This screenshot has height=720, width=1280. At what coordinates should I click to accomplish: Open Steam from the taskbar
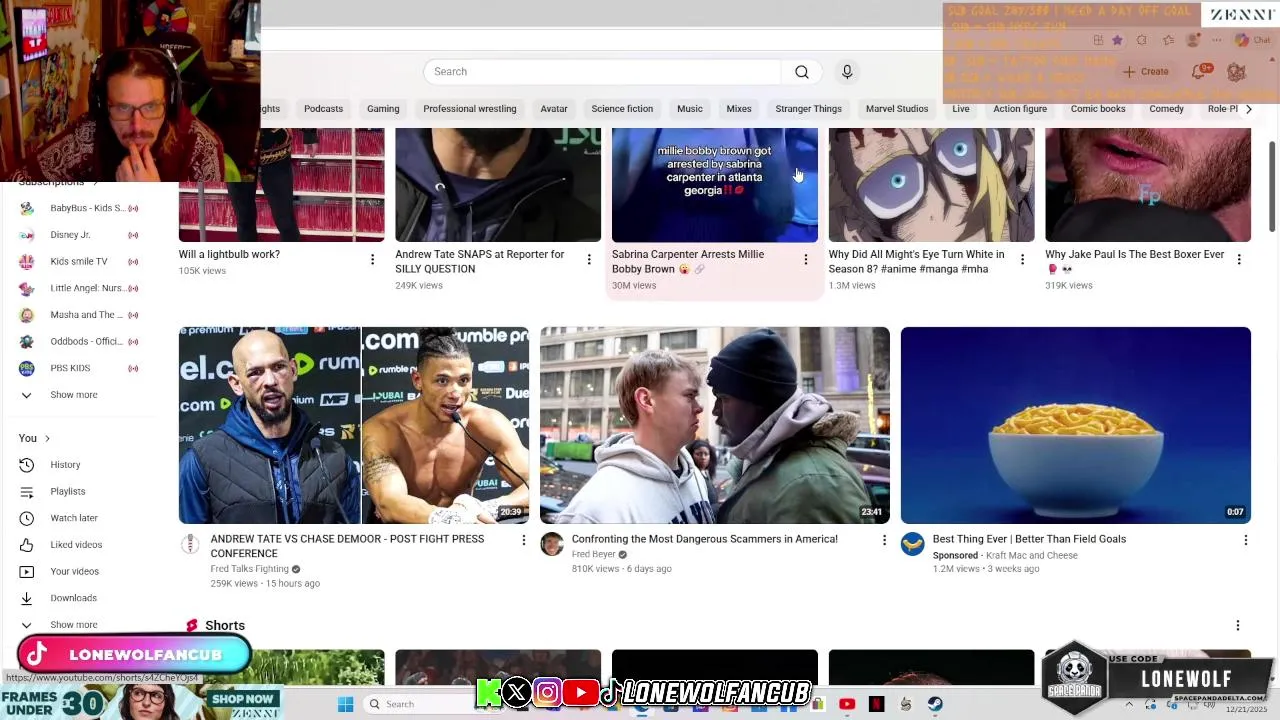pyautogui.click(x=935, y=704)
